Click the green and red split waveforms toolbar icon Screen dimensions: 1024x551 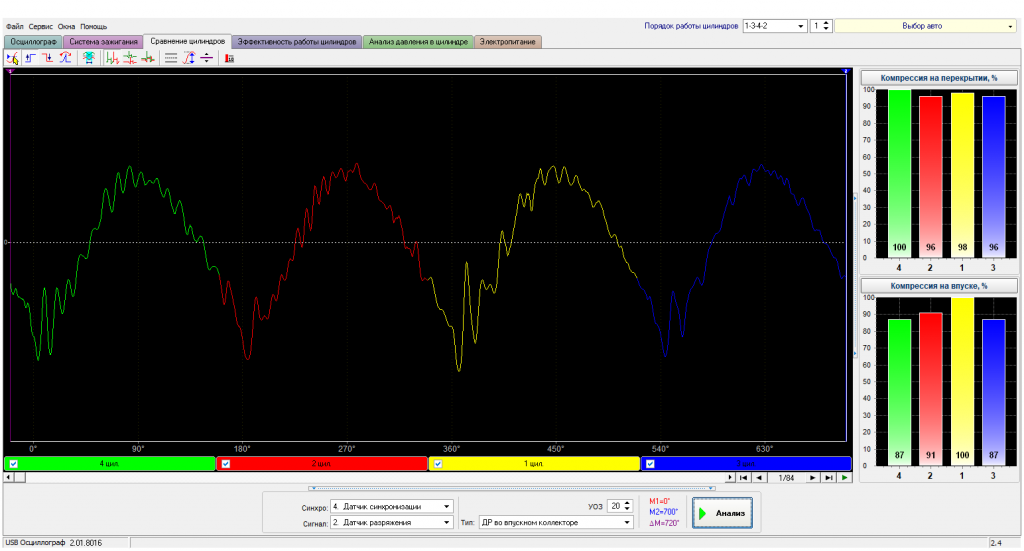[130, 58]
